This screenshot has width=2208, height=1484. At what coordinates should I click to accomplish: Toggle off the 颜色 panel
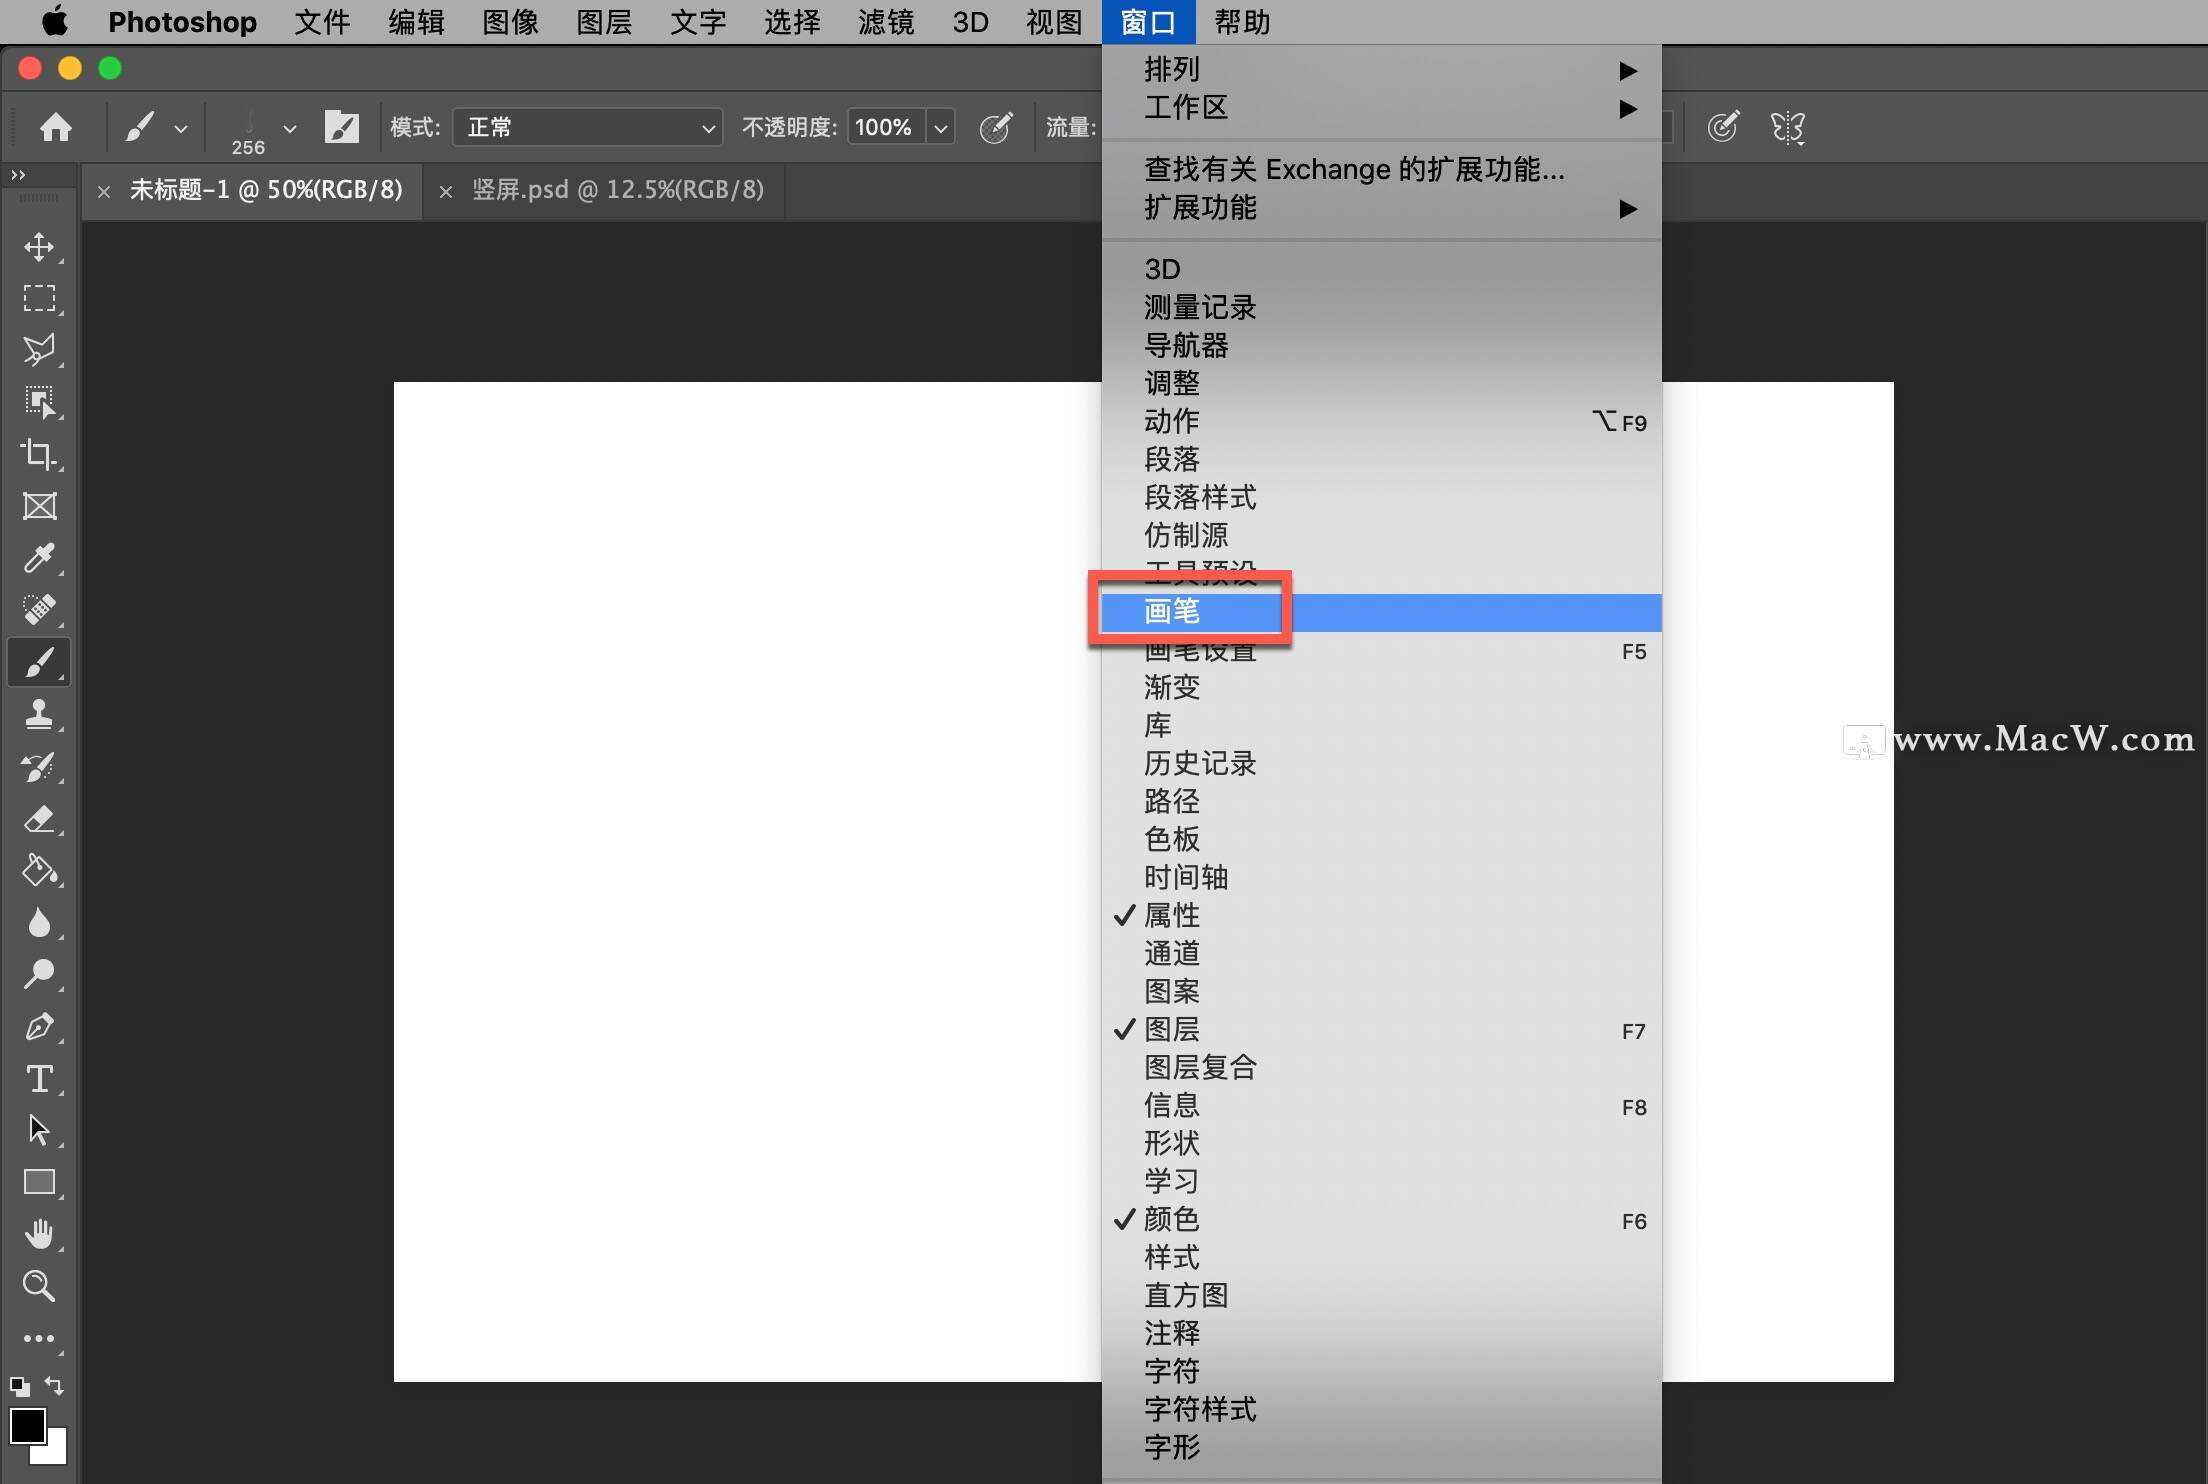coord(1171,1219)
